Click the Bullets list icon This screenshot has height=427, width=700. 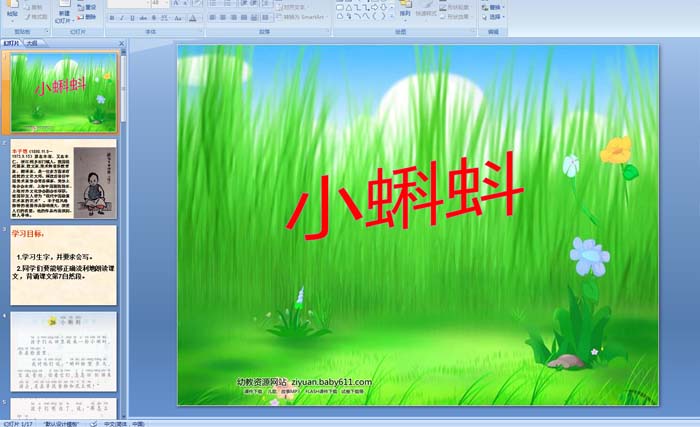(x=213, y=3)
